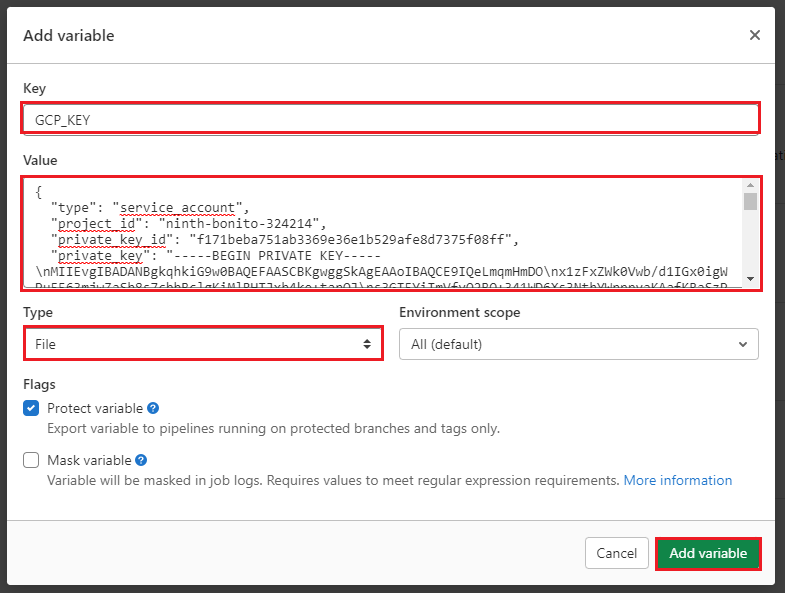Click the Key input field GCP_KEY
This screenshot has width=785, height=593.
tap(390, 119)
